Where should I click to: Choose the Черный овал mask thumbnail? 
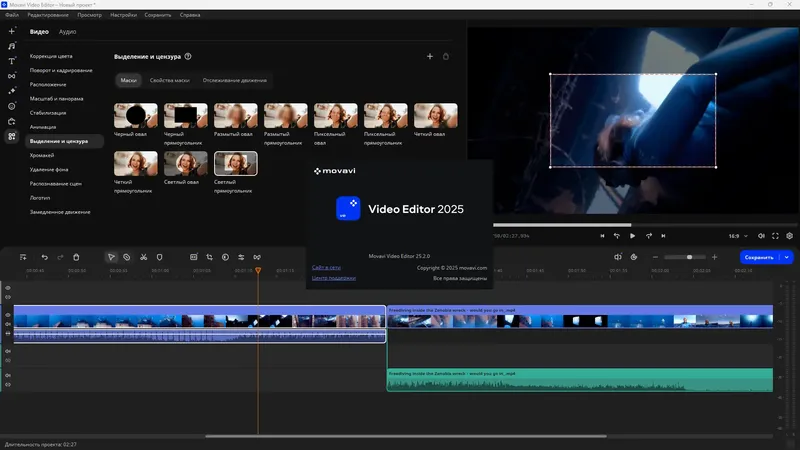coord(136,115)
